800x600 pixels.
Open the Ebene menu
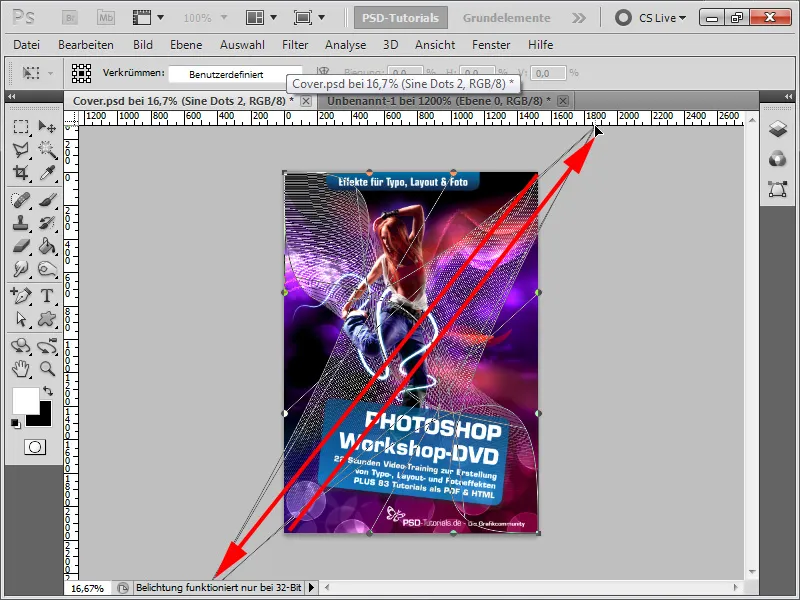tap(186, 45)
